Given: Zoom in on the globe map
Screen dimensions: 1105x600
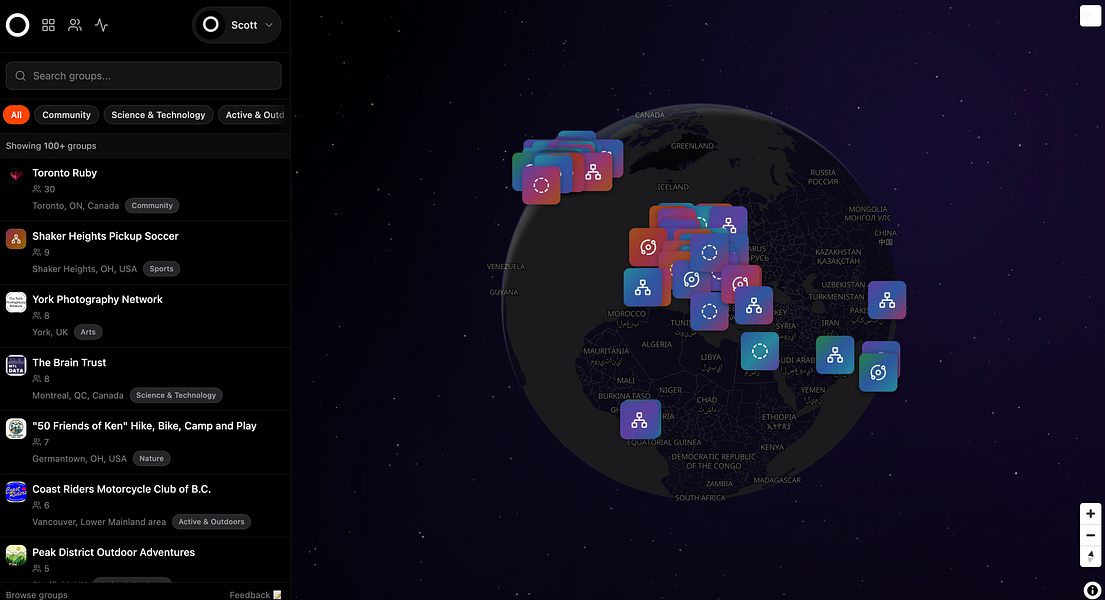Looking at the screenshot, I should (1090, 514).
